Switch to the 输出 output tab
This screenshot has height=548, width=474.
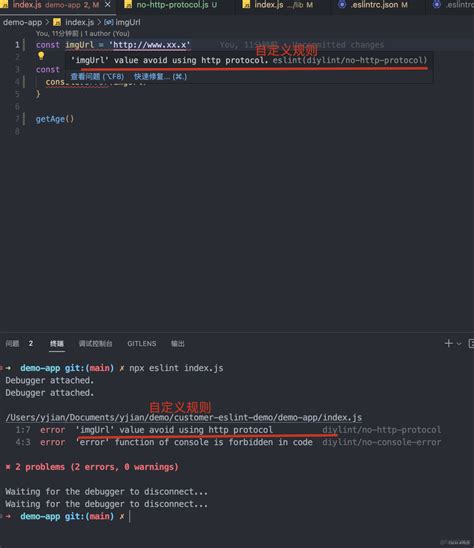(x=178, y=344)
